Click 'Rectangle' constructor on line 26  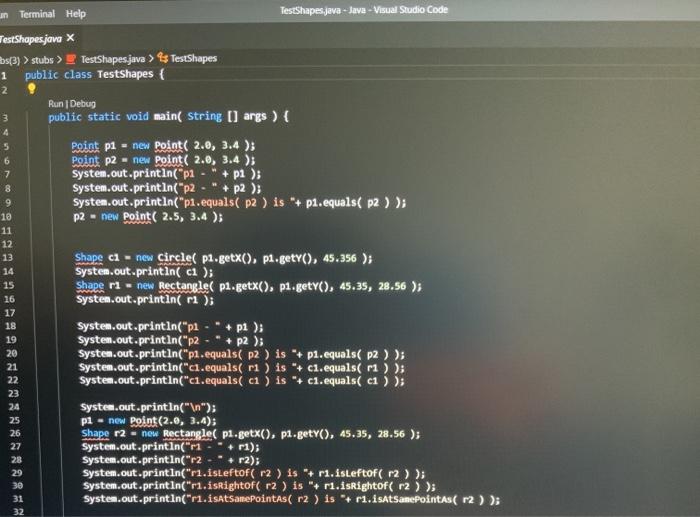click(187, 434)
